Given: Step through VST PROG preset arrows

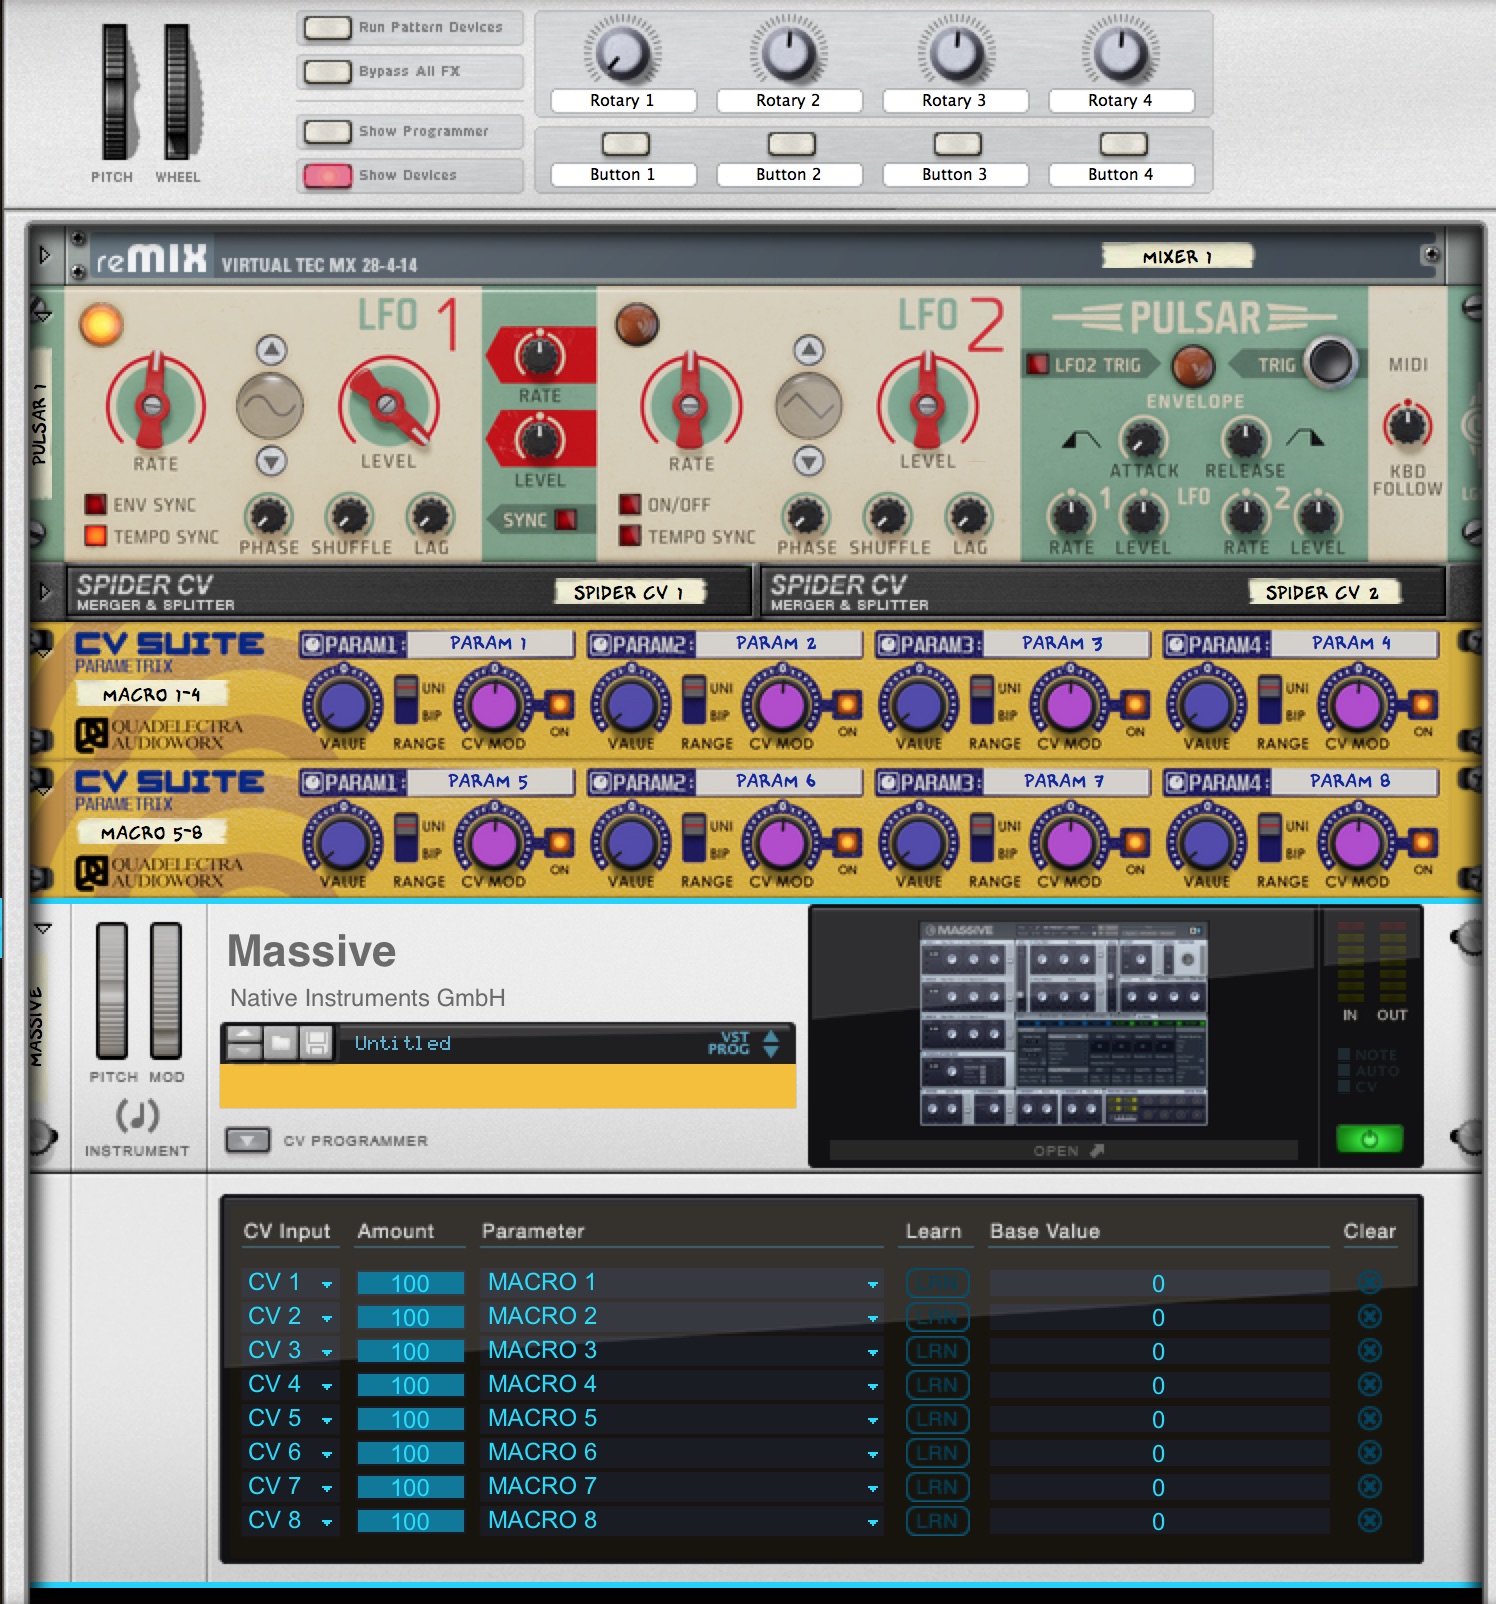Looking at the screenshot, I should [771, 1043].
